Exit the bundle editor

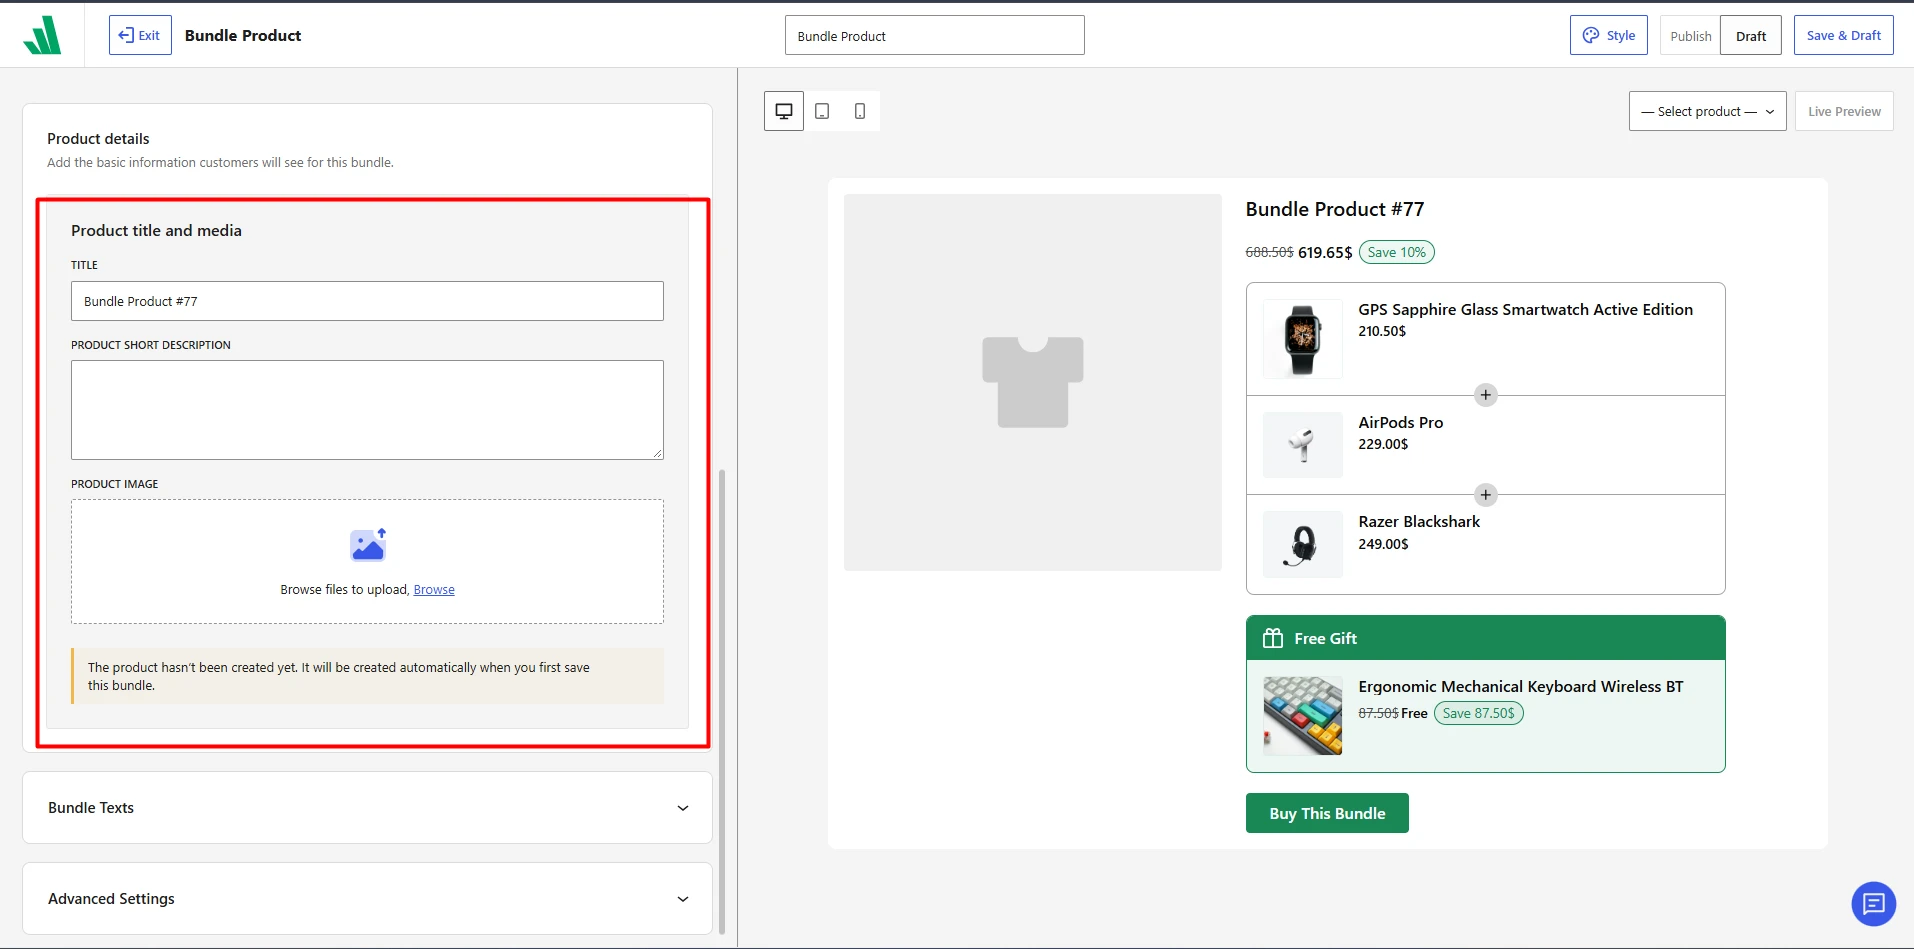tap(140, 35)
